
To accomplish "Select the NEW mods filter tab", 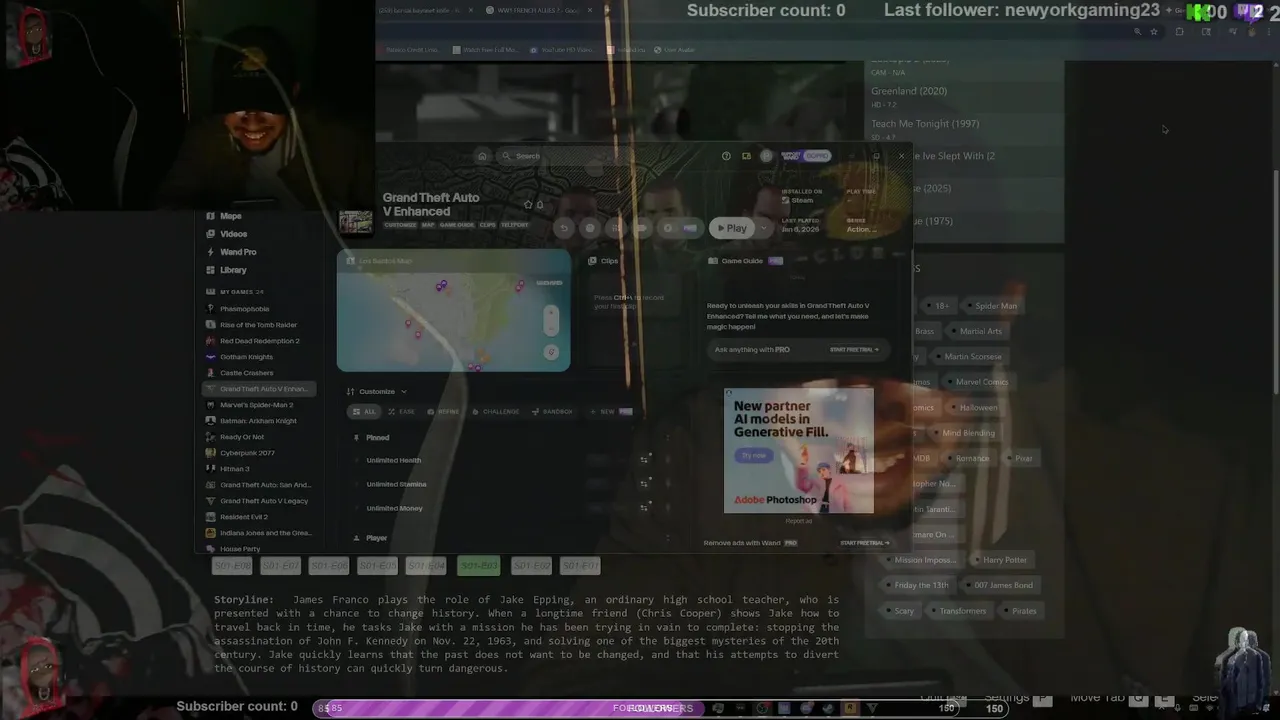I will click(x=610, y=412).
